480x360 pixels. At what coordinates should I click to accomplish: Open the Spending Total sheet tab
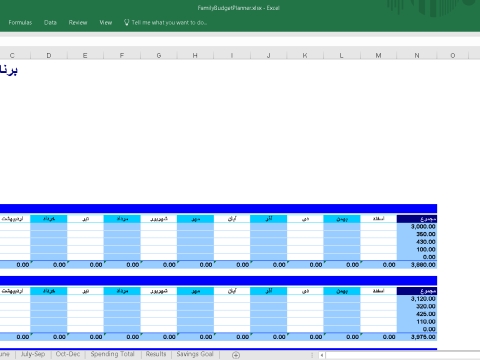pos(112,354)
